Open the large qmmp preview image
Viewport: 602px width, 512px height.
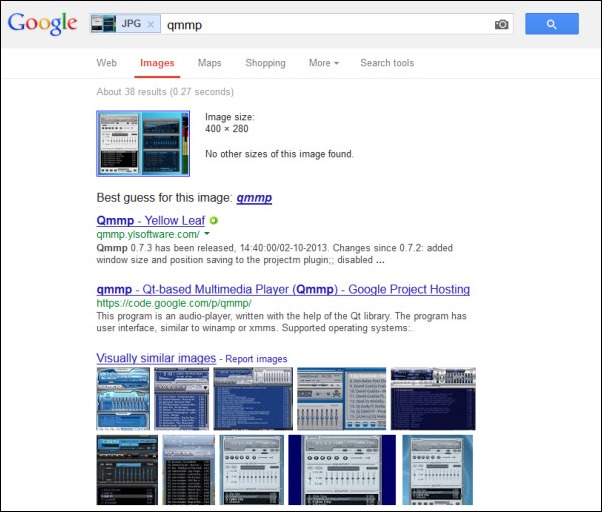point(143,144)
